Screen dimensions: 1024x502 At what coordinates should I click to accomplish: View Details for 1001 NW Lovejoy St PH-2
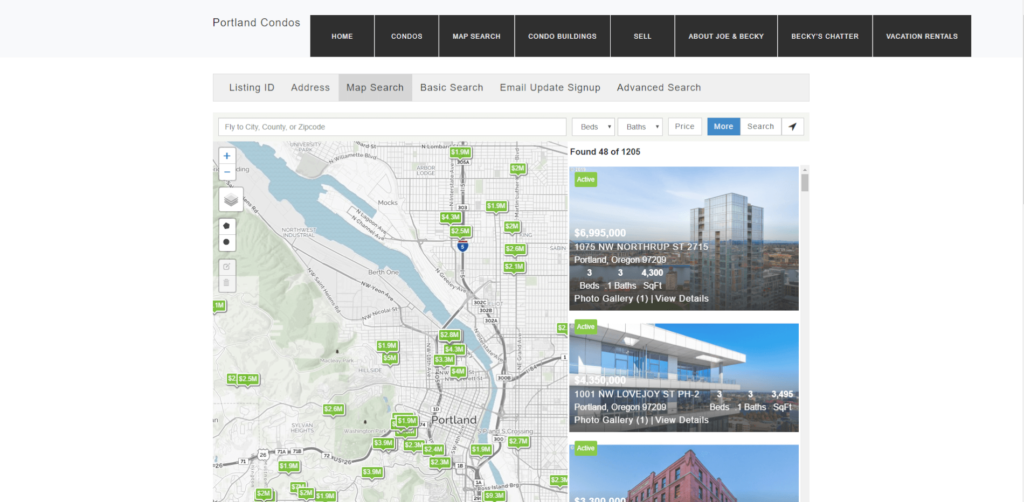[682, 420]
